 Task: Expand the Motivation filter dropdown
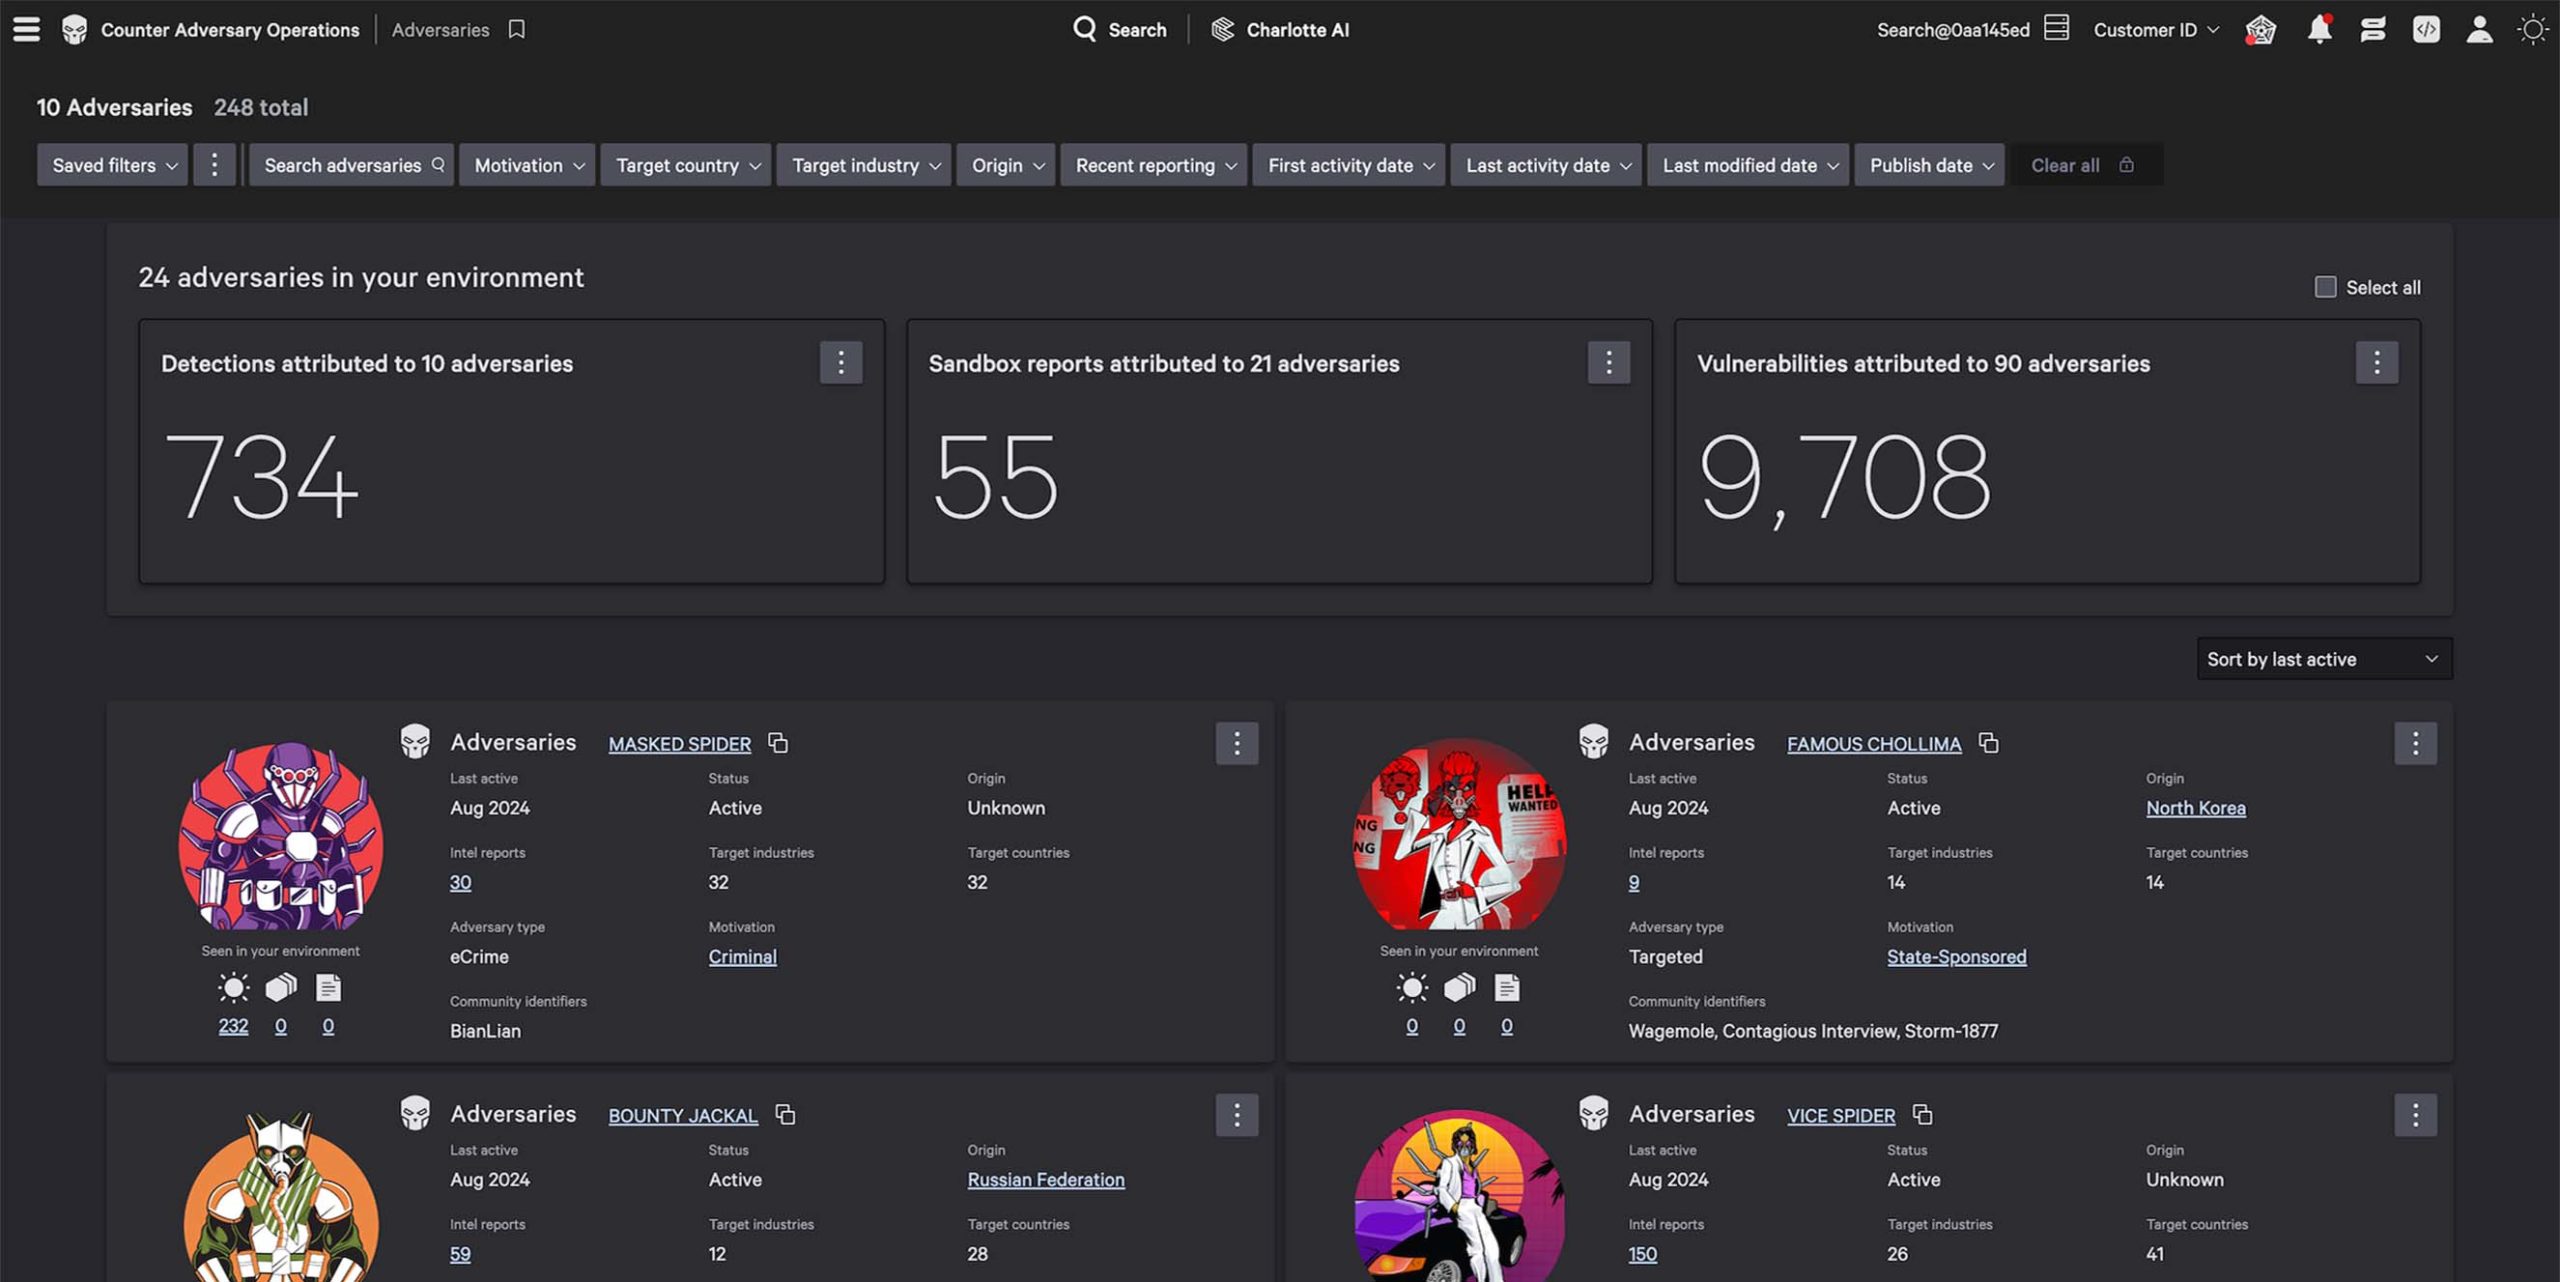pos(528,165)
